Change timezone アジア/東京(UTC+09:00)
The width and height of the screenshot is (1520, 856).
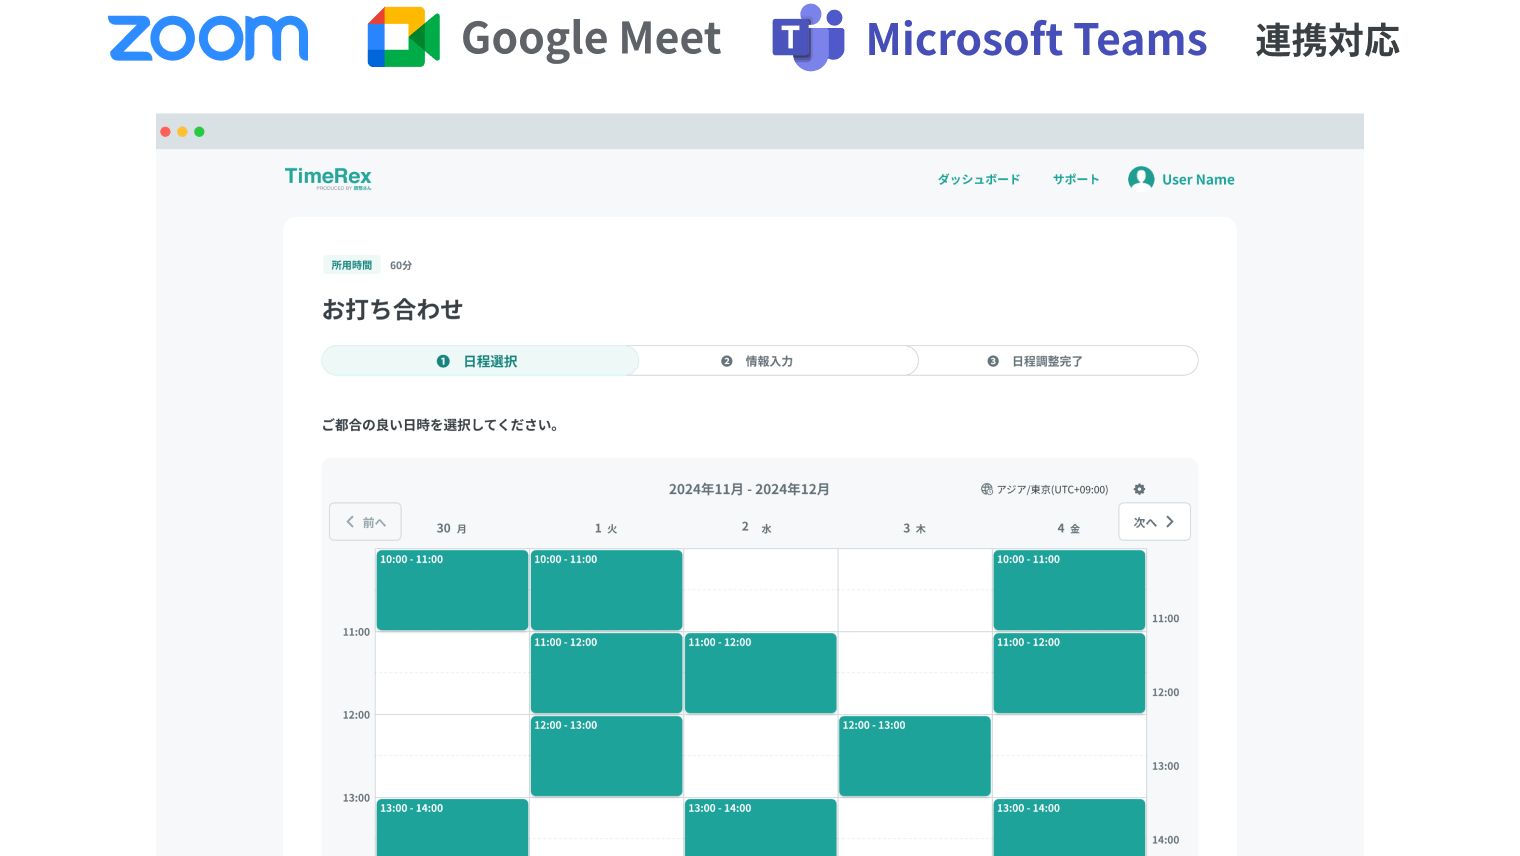click(1052, 489)
